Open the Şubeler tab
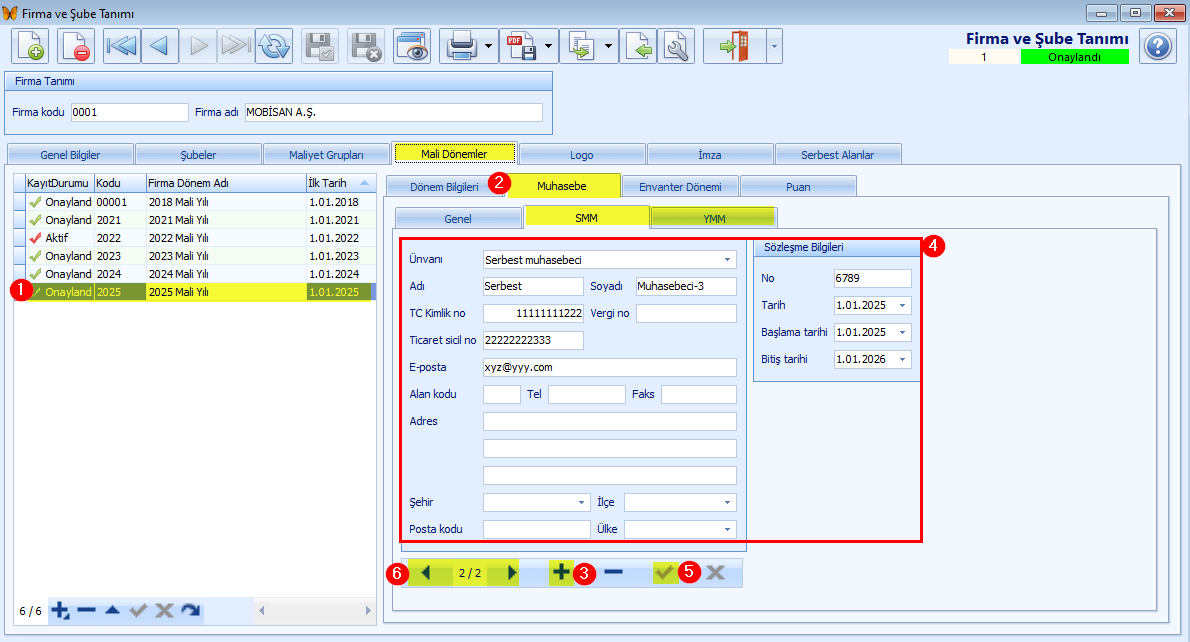Image resolution: width=1190 pixels, height=642 pixels. point(197,155)
